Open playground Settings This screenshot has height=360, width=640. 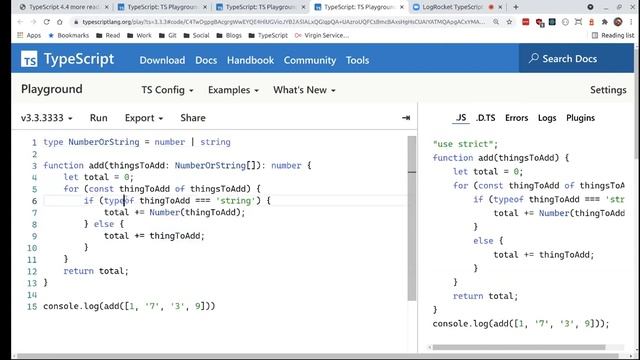click(608, 90)
